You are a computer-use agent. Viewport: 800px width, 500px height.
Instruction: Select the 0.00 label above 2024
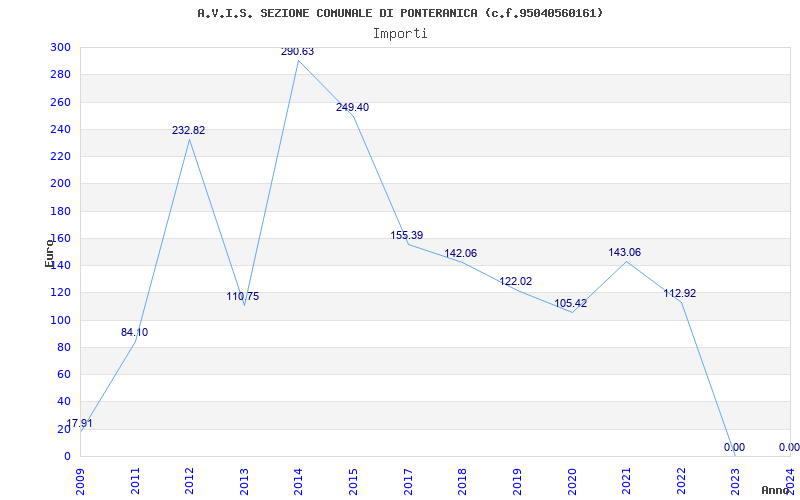click(789, 447)
